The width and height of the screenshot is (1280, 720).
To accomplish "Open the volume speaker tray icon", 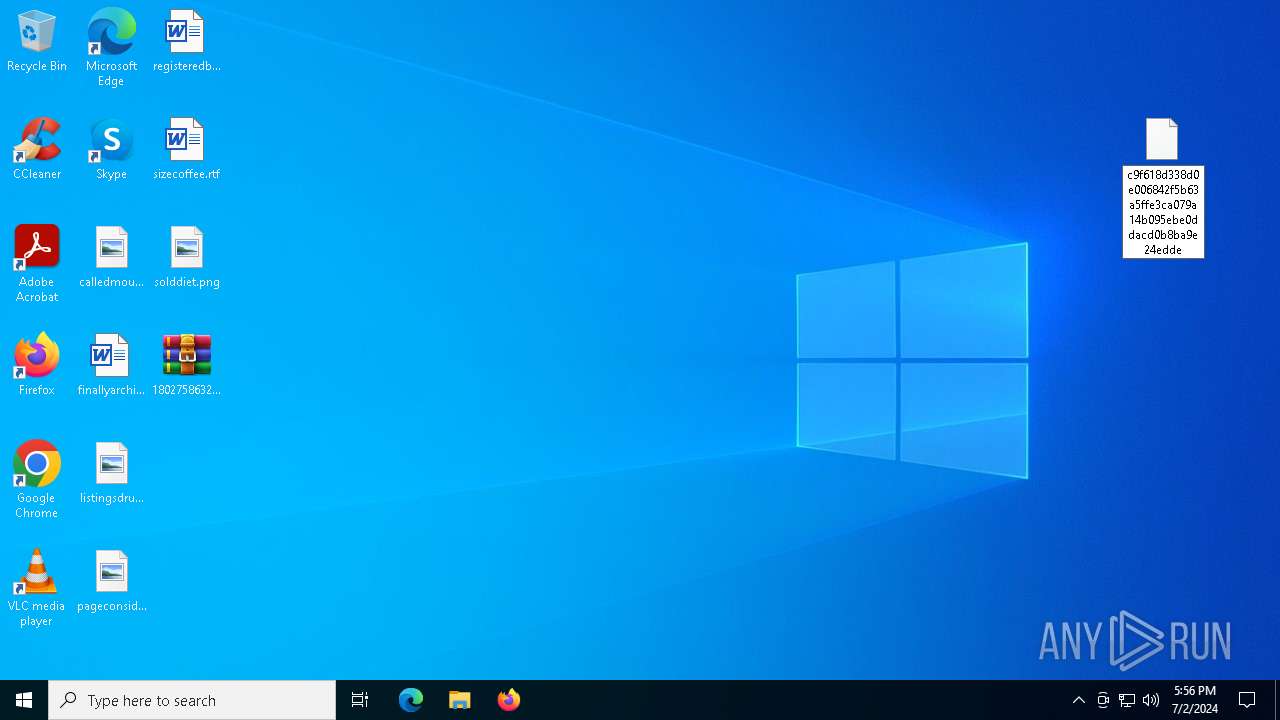I will [1151, 700].
